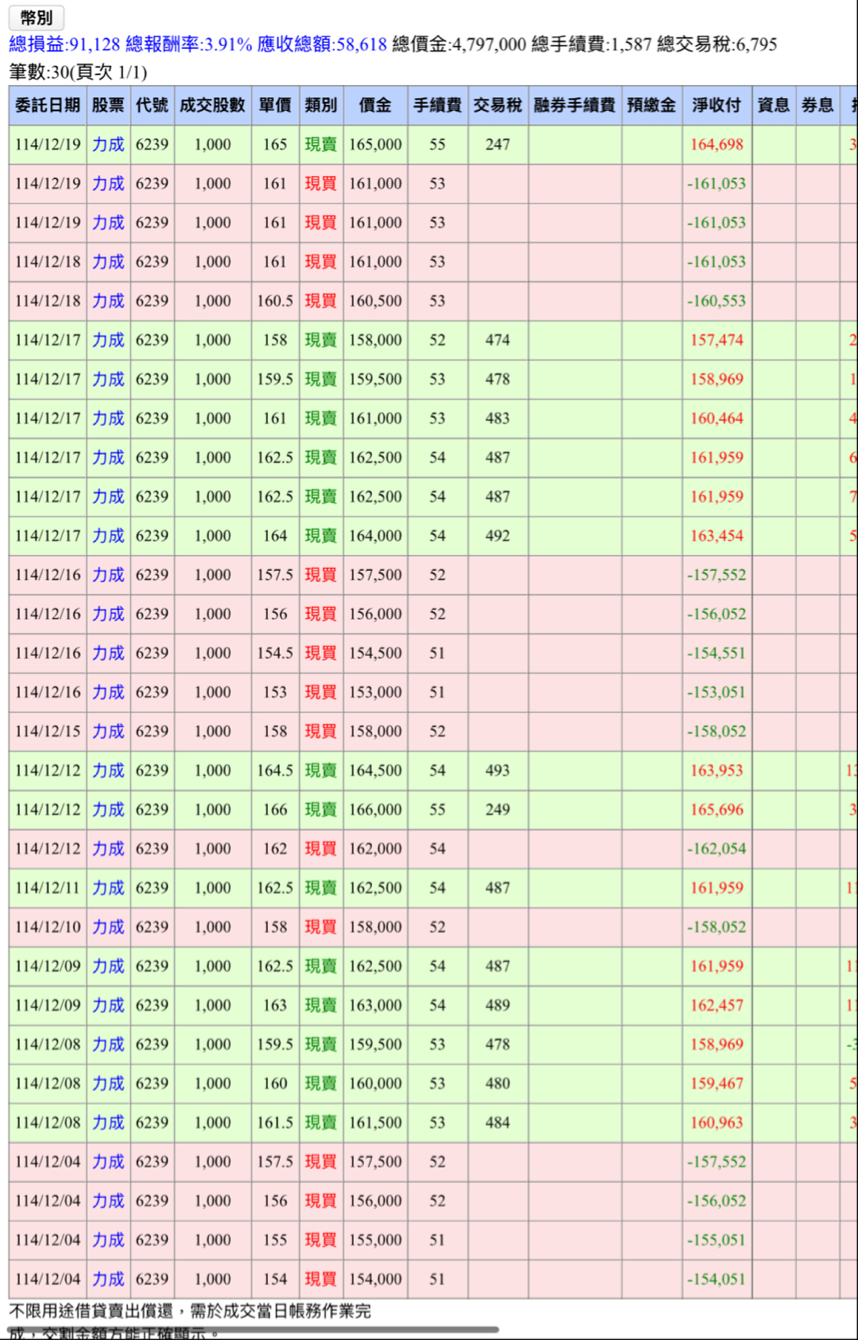Click the 價金 column header

pyautogui.click(x=375, y=105)
